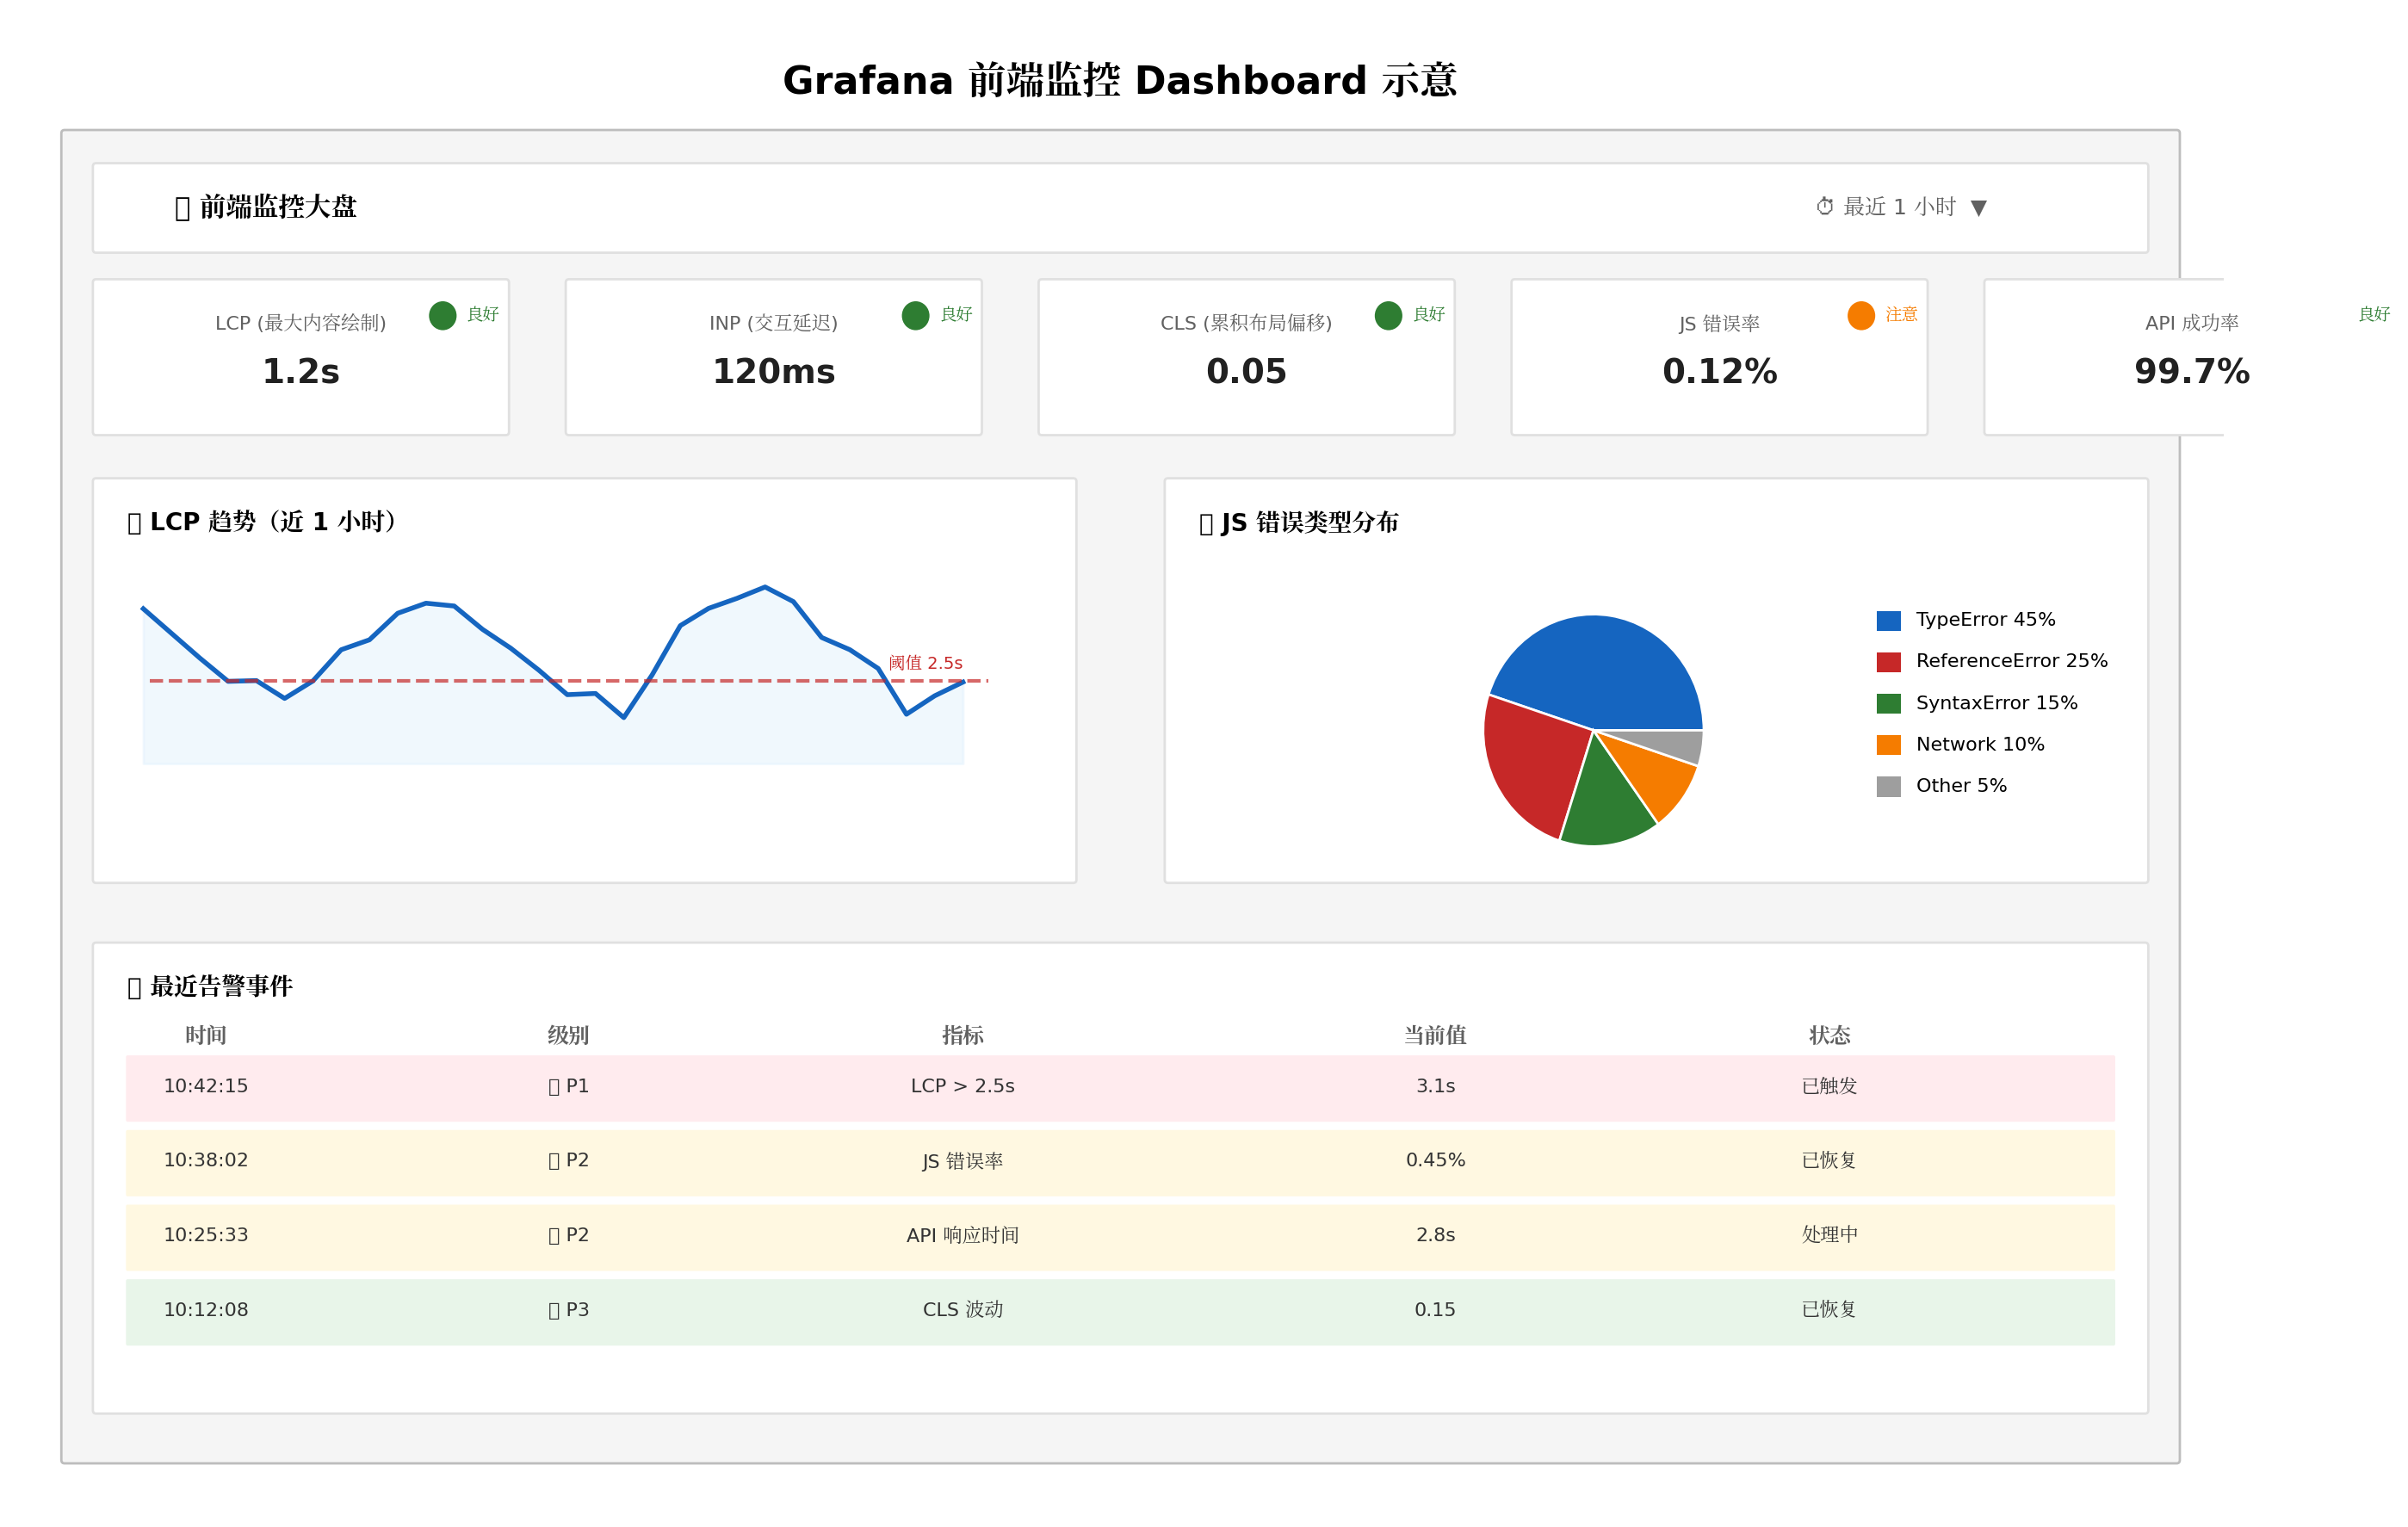The height and width of the screenshot is (1527, 2408).
Task: Sort by the 指标 column header
Action: [x=963, y=1035]
